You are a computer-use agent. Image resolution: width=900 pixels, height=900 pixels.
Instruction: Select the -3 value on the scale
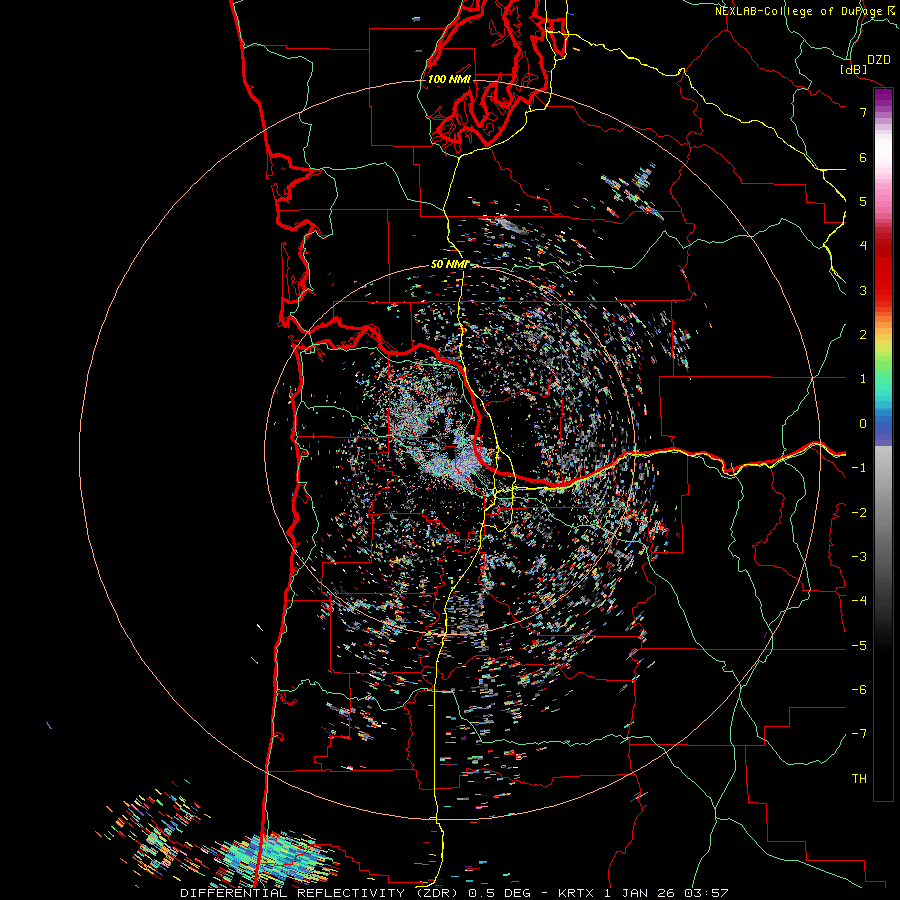[x=859, y=557]
